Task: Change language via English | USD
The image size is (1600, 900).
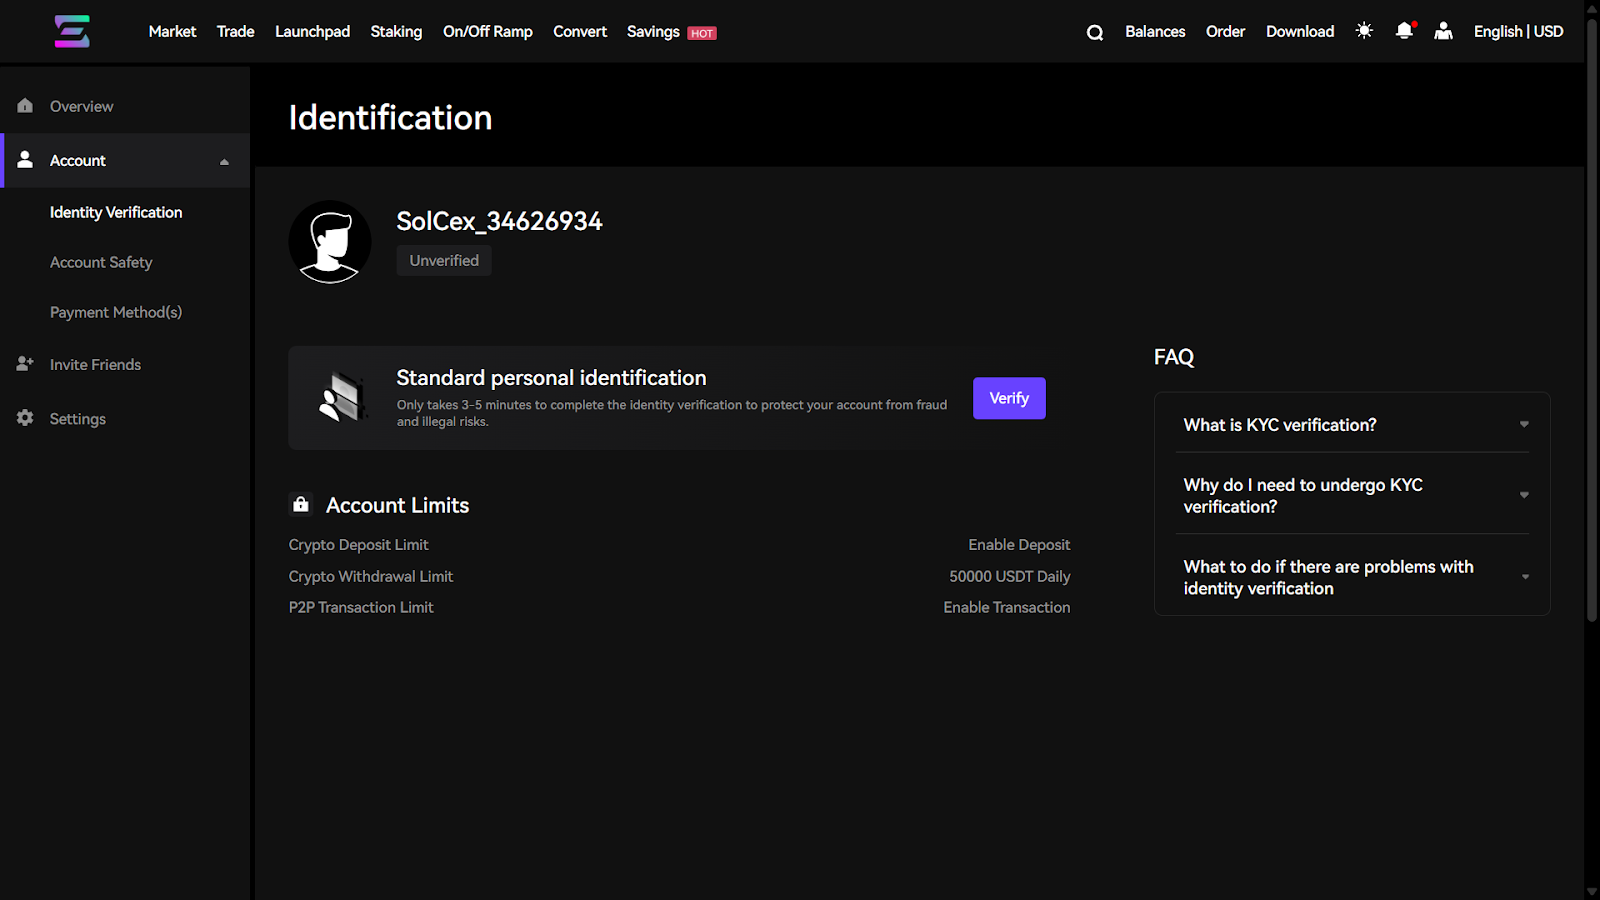Action: coord(1518,32)
